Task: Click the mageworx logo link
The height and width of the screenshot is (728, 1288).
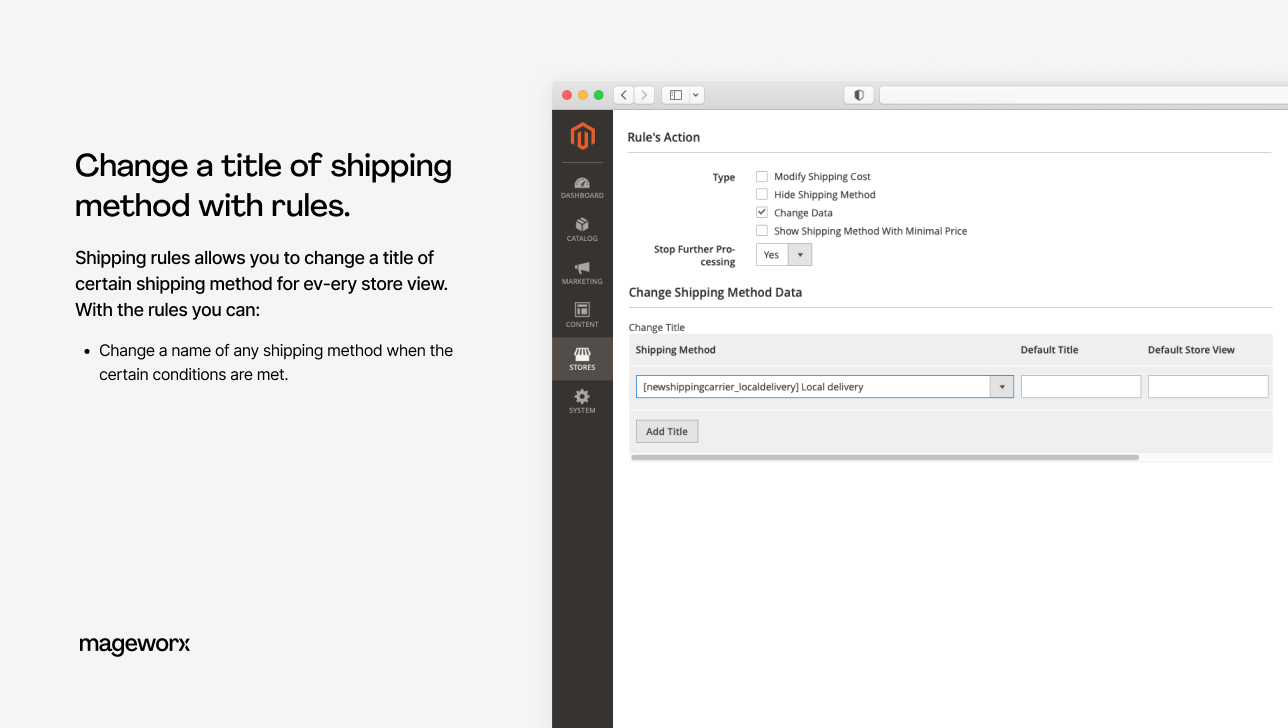Action: pos(134,644)
